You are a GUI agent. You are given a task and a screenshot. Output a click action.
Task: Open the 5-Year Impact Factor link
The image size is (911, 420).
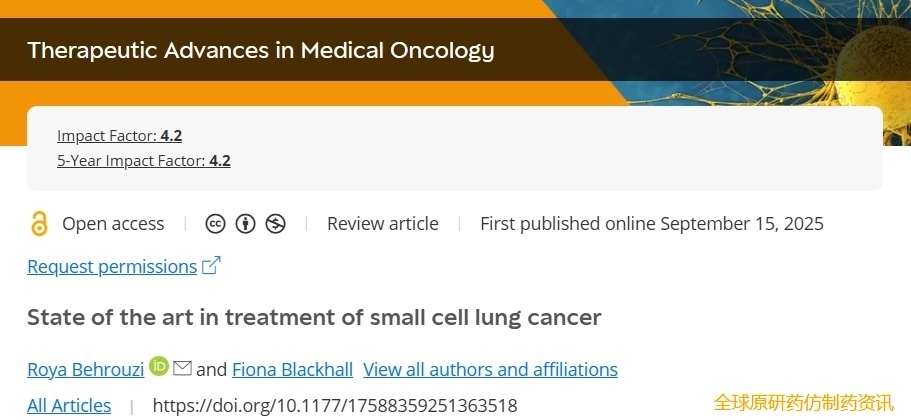[x=143, y=160]
